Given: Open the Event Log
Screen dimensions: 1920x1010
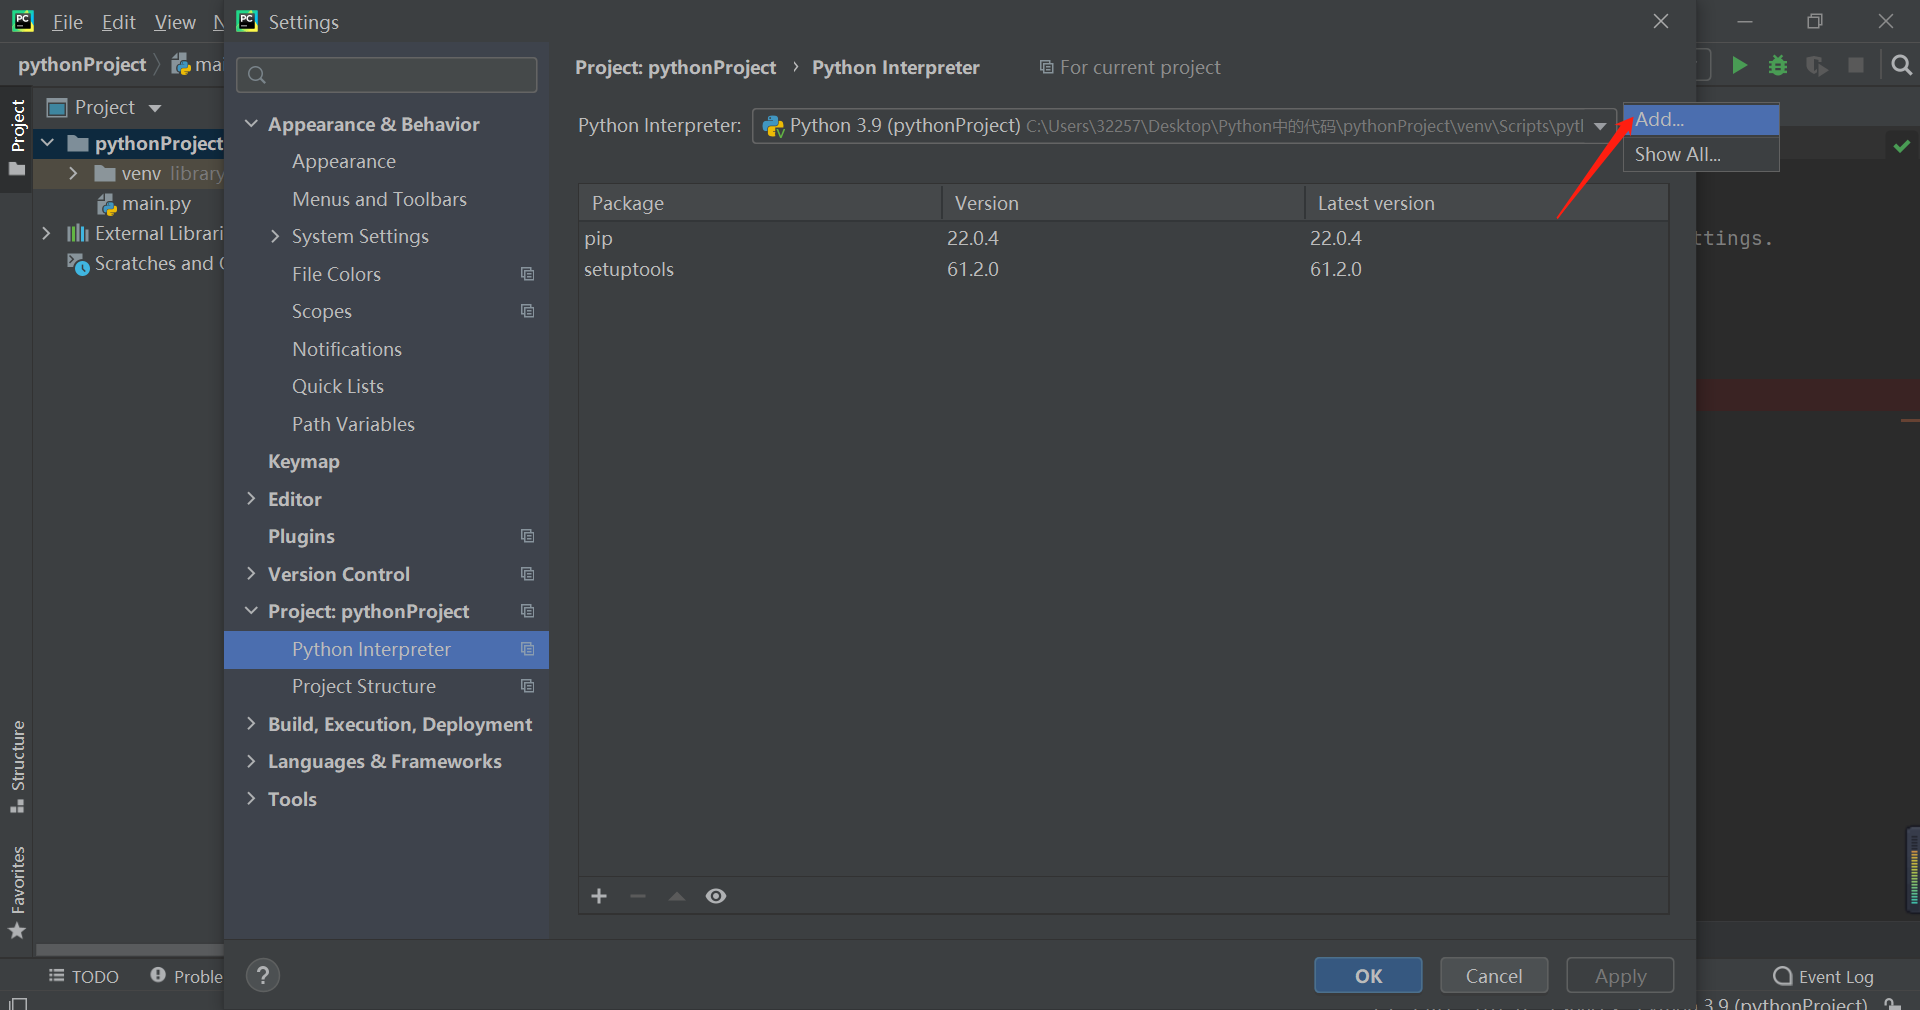Looking at the screenshot, I should (1823, 976).
